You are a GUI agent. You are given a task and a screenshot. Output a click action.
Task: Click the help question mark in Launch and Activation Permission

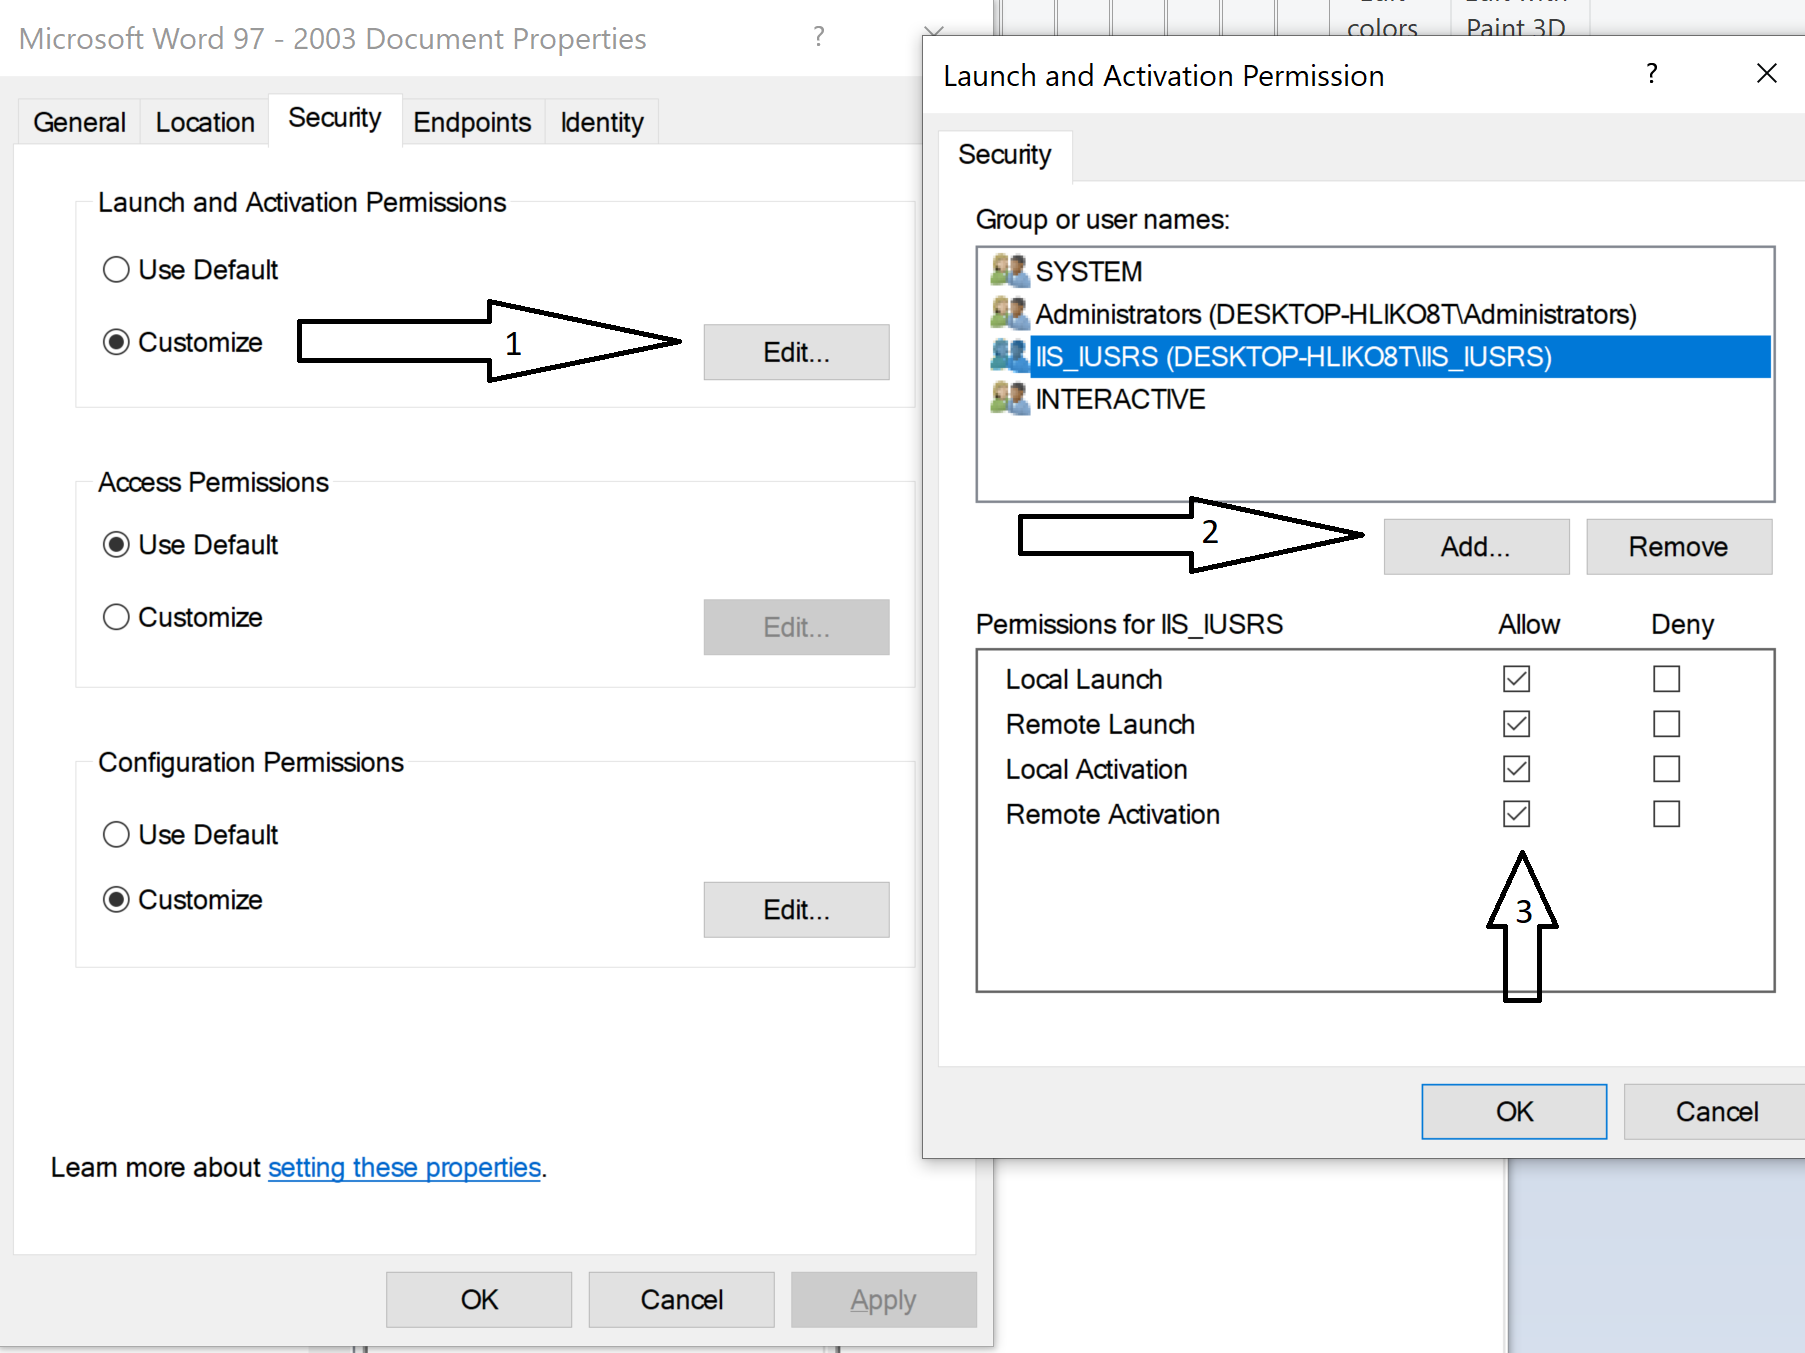point(1651,74)
